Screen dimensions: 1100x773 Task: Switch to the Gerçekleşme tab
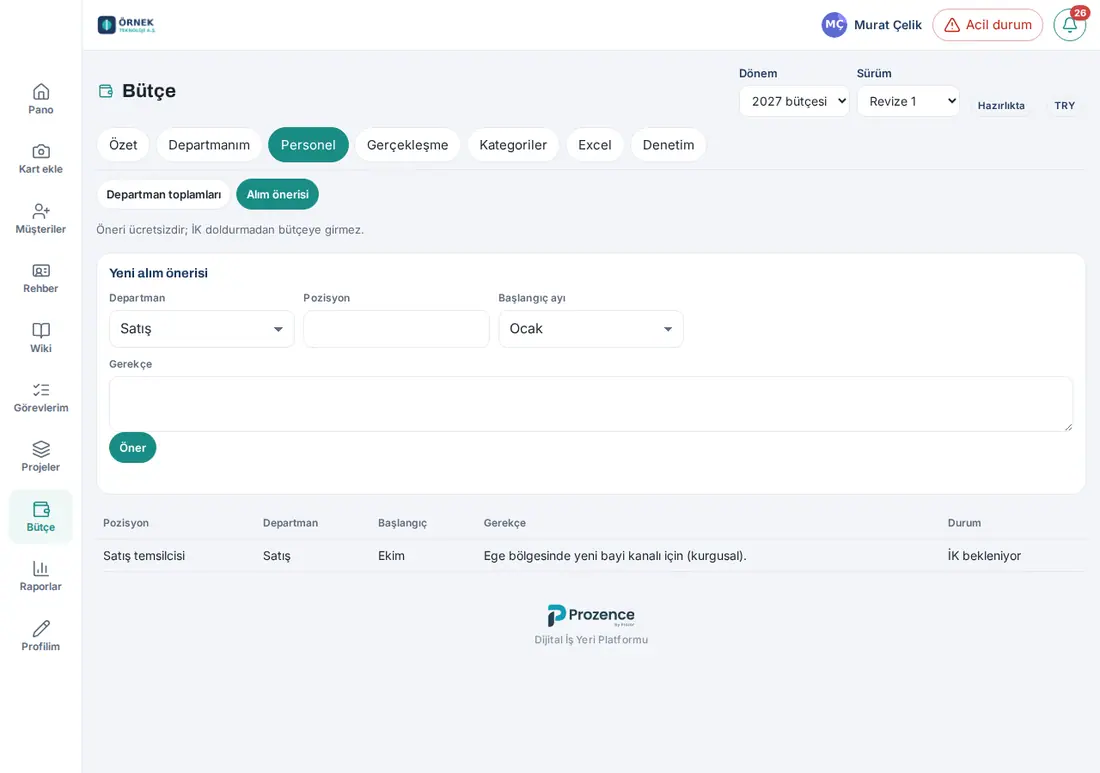[408, 145]
